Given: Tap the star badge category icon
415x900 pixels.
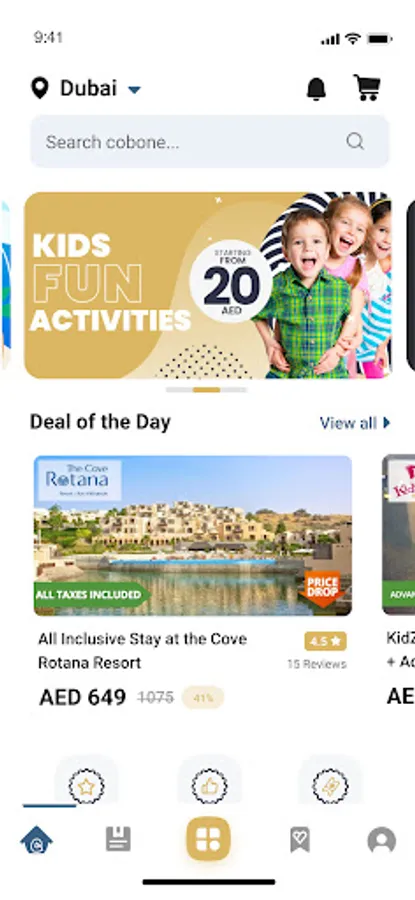Looking at the screenshot, I should (x=86, y=786).
